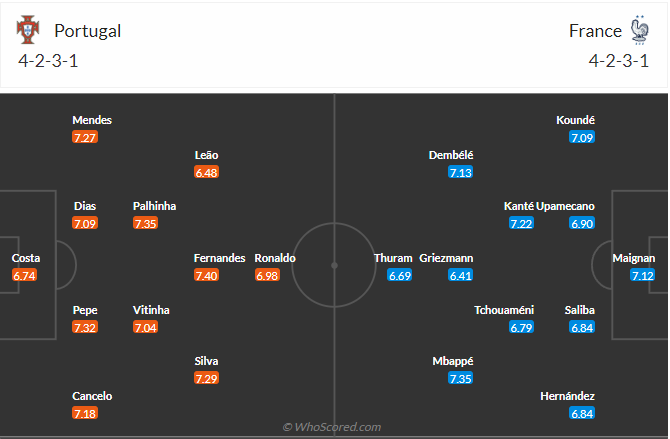This screenshot has width=670, height=439.
Task: Click the France team name
Action: (596, 30)
